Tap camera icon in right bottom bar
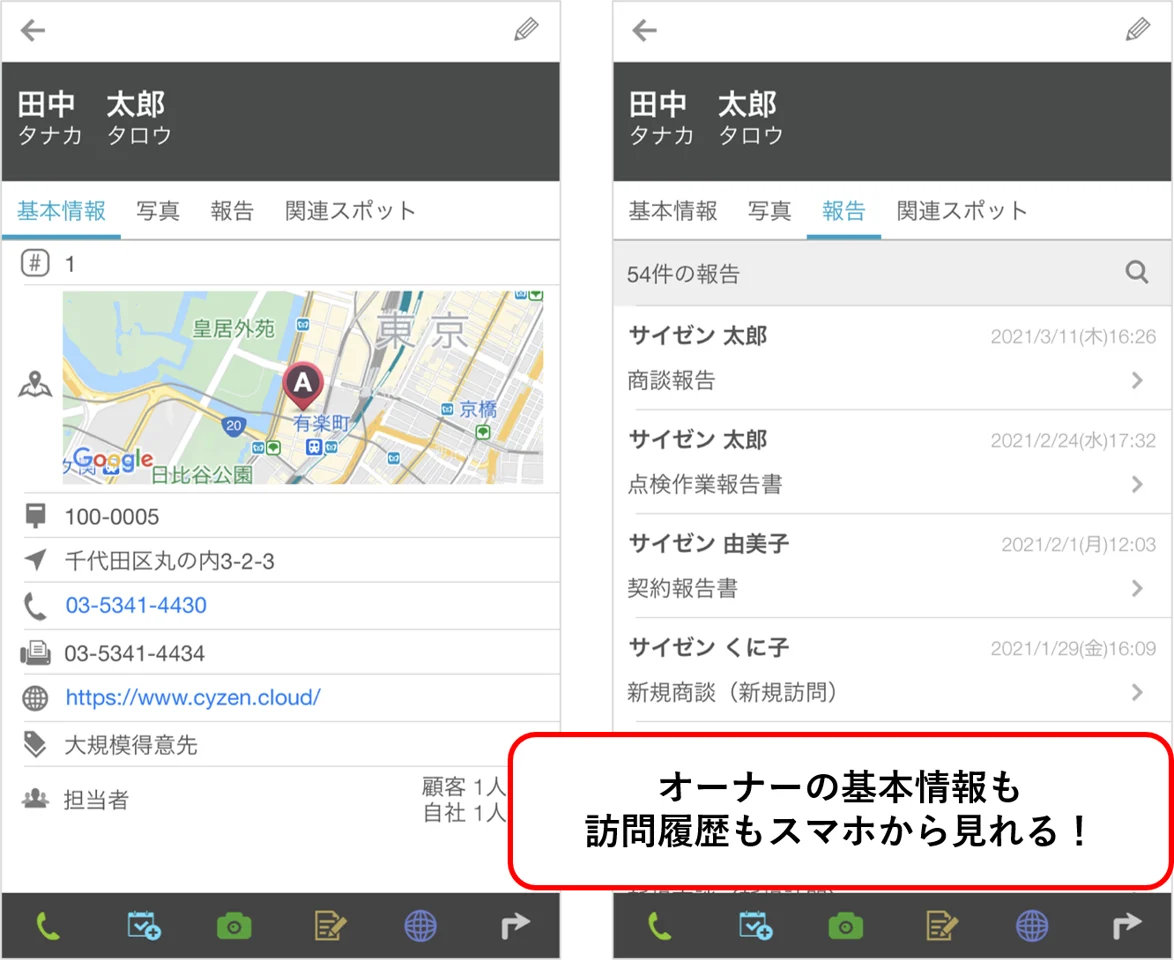The image size is (1174, 960). coord(846,927)
